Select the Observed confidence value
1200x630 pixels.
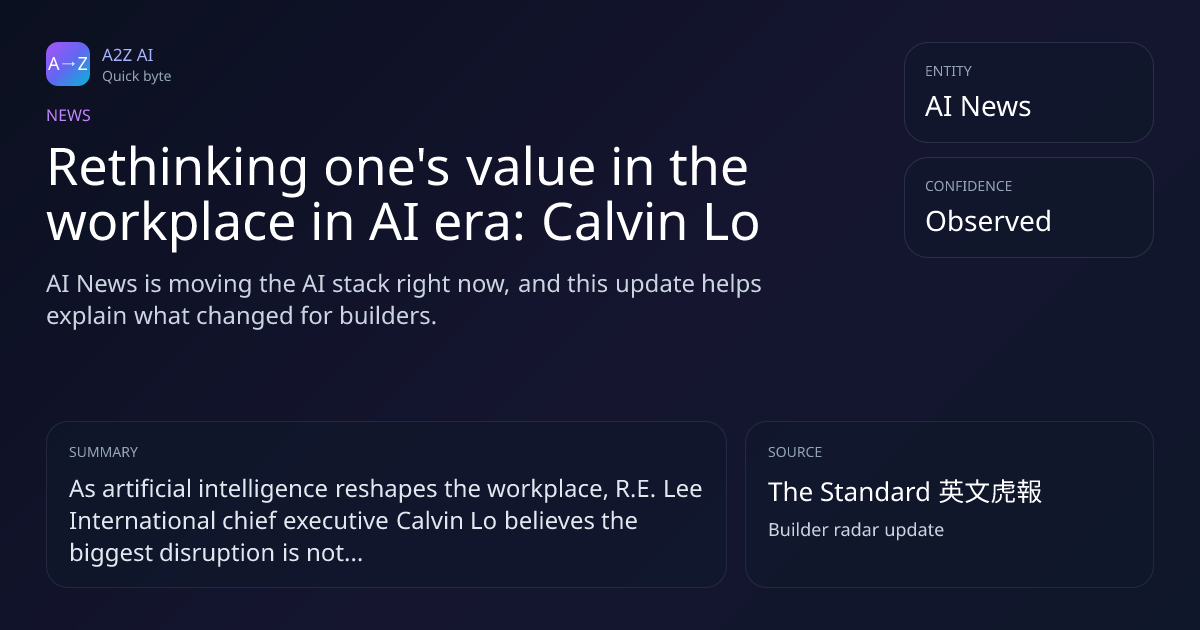point(988,221)
